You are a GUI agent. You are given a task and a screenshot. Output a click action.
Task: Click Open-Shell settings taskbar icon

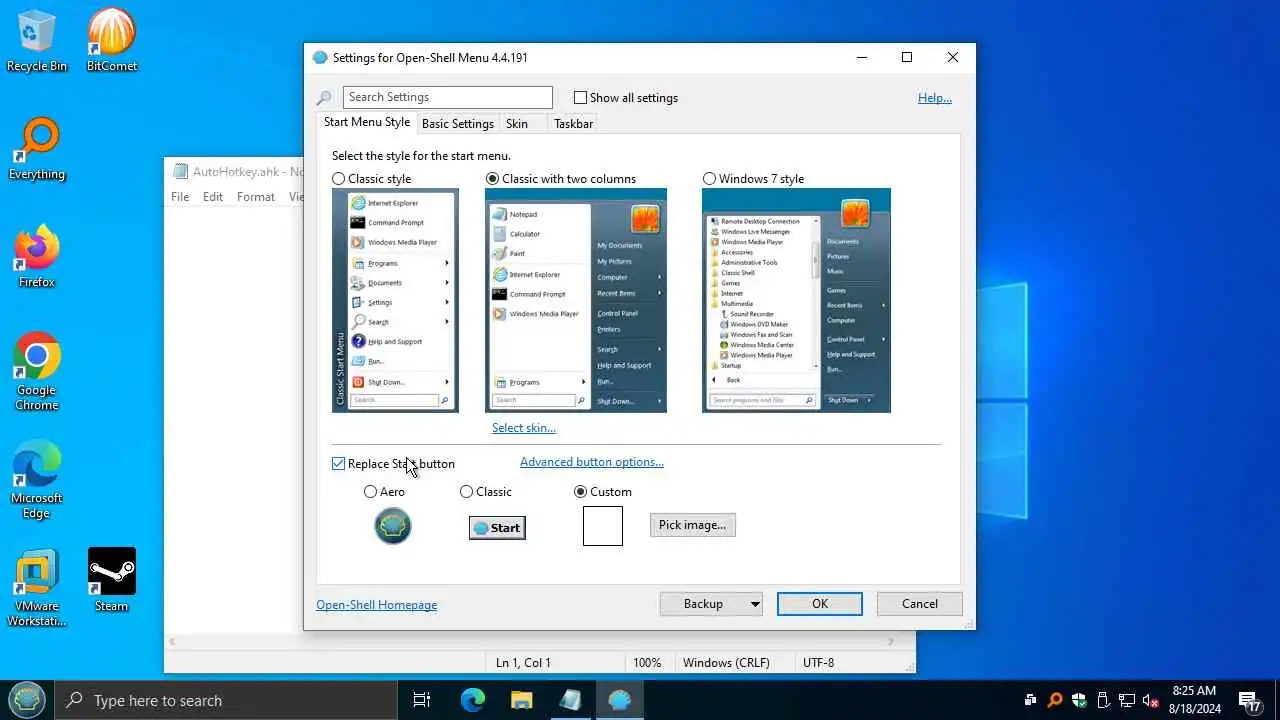click(620, 700)
